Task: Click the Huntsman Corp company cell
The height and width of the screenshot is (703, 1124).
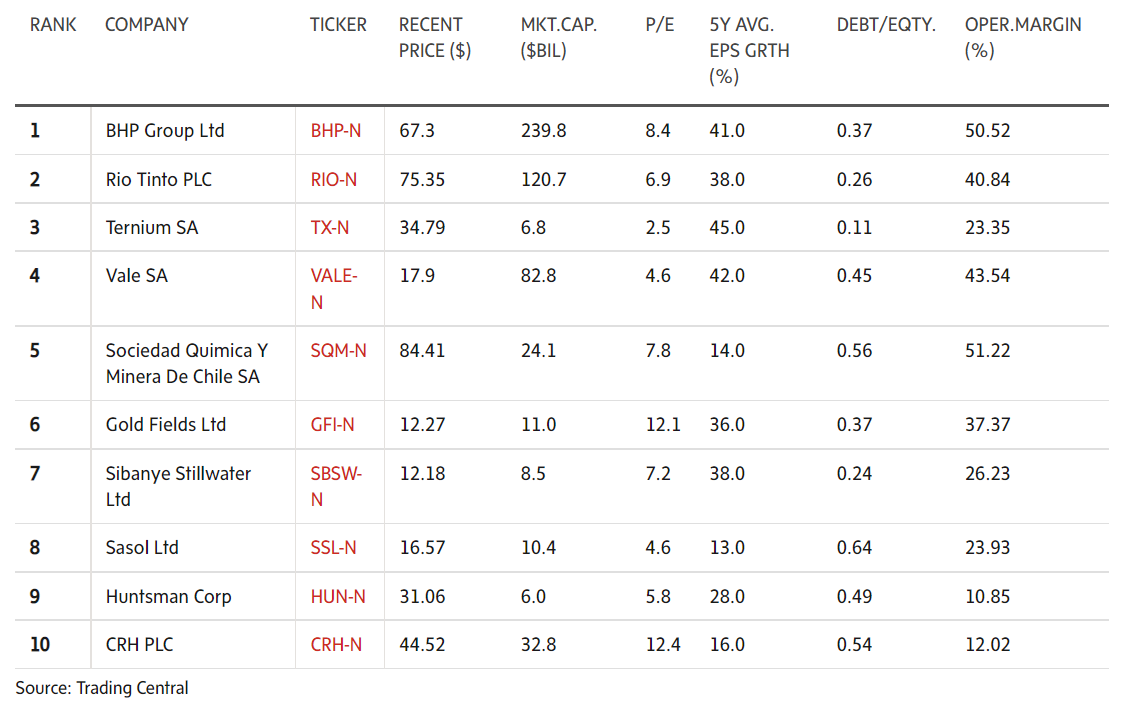Action: [168, 597]
